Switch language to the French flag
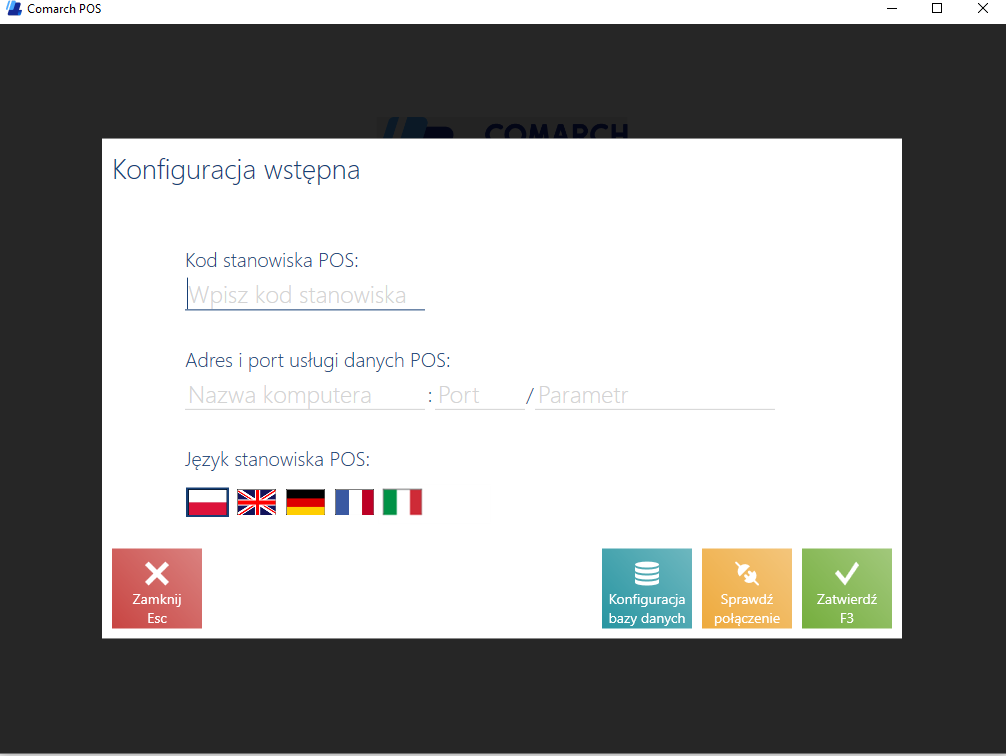 point(354,502)
